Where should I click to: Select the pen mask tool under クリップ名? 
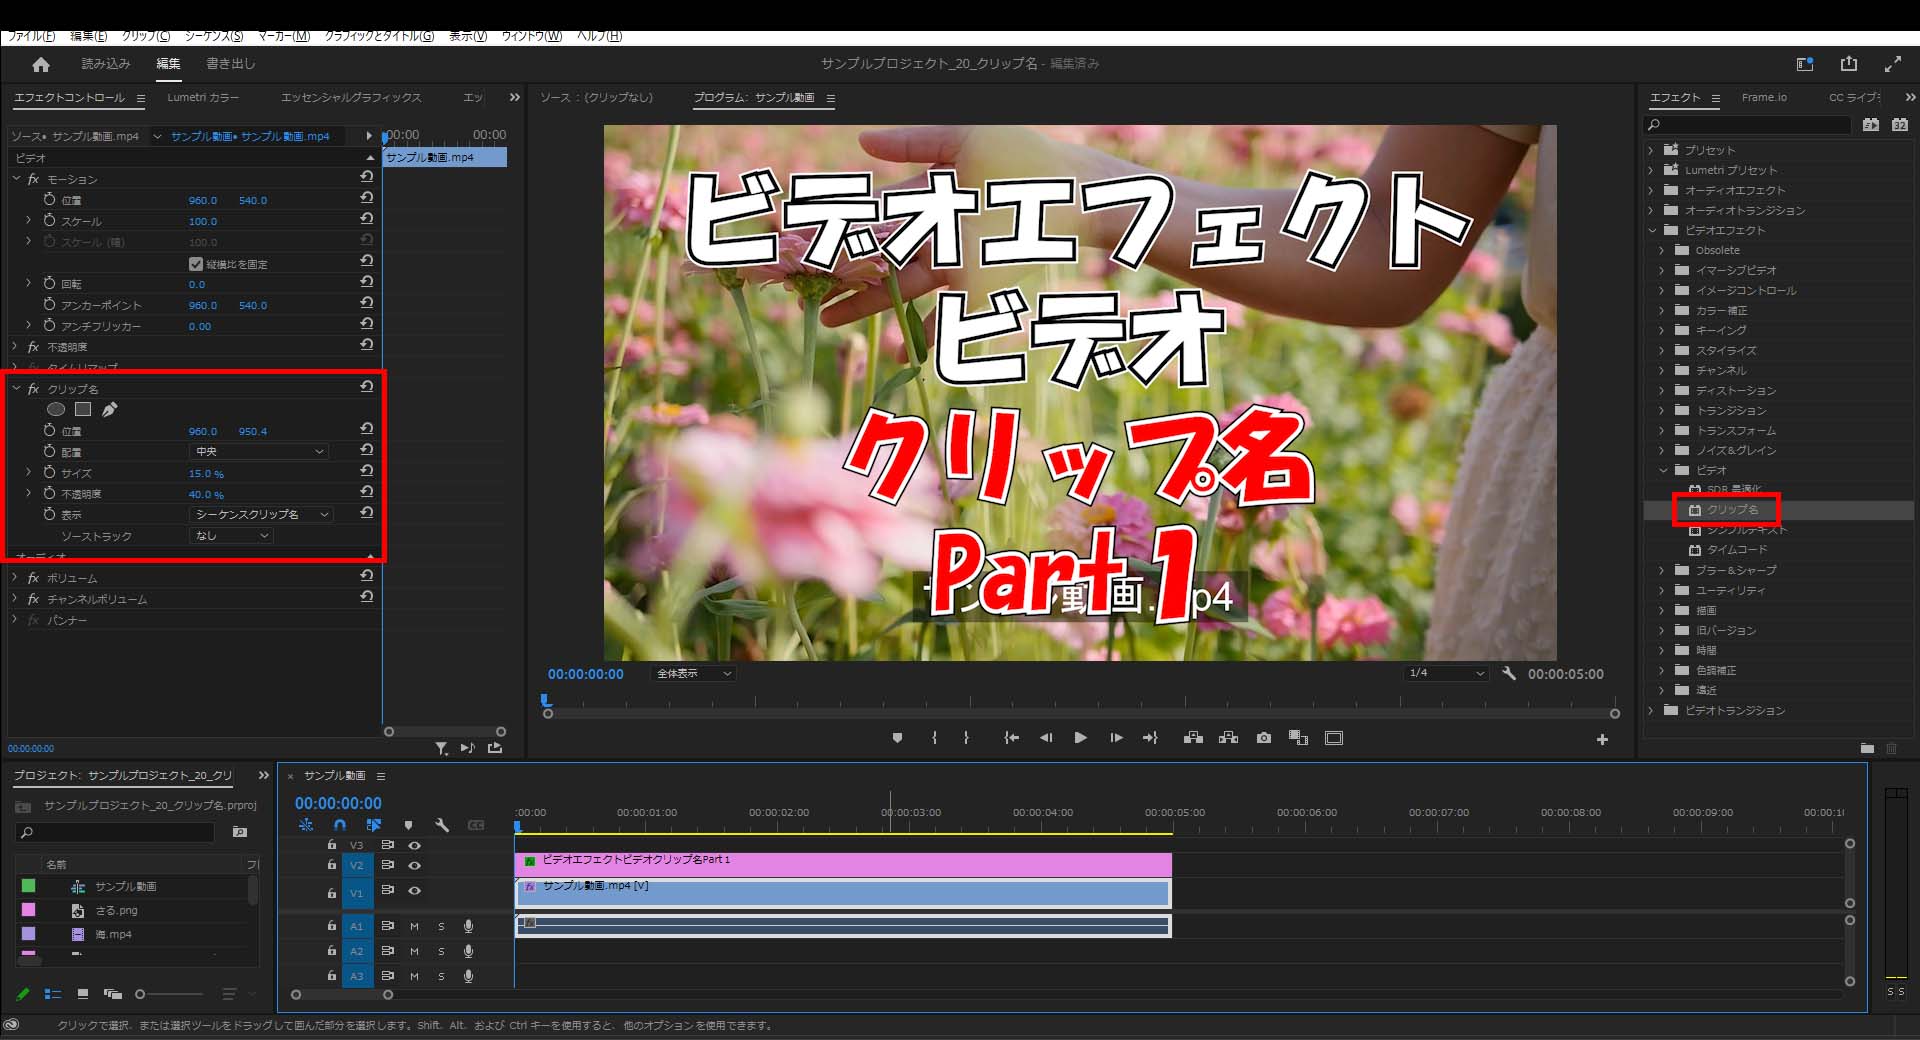click(x=110, y=409)
